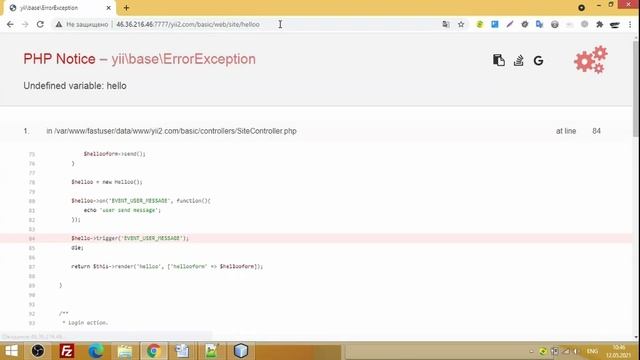Image resolution: width=640 pixels, height=360 pixels.
Task: Click the '$helloo = new Helloo();' code line
Action: click(x=107, y=182)
